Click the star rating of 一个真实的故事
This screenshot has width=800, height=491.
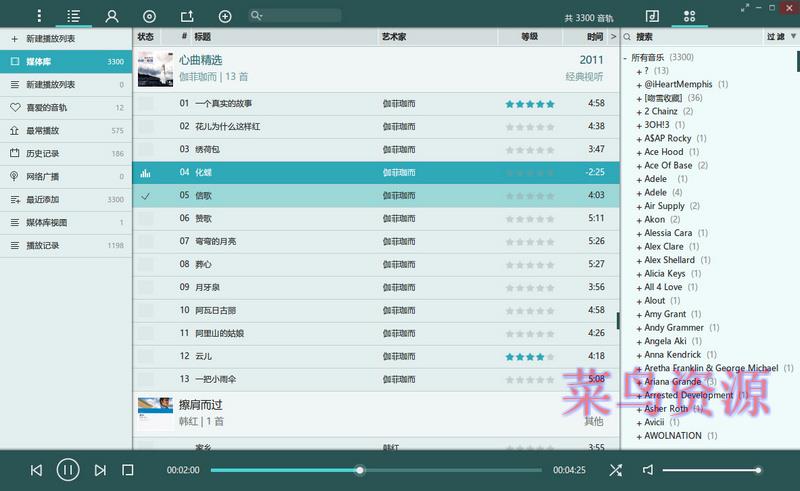point(530,104)
